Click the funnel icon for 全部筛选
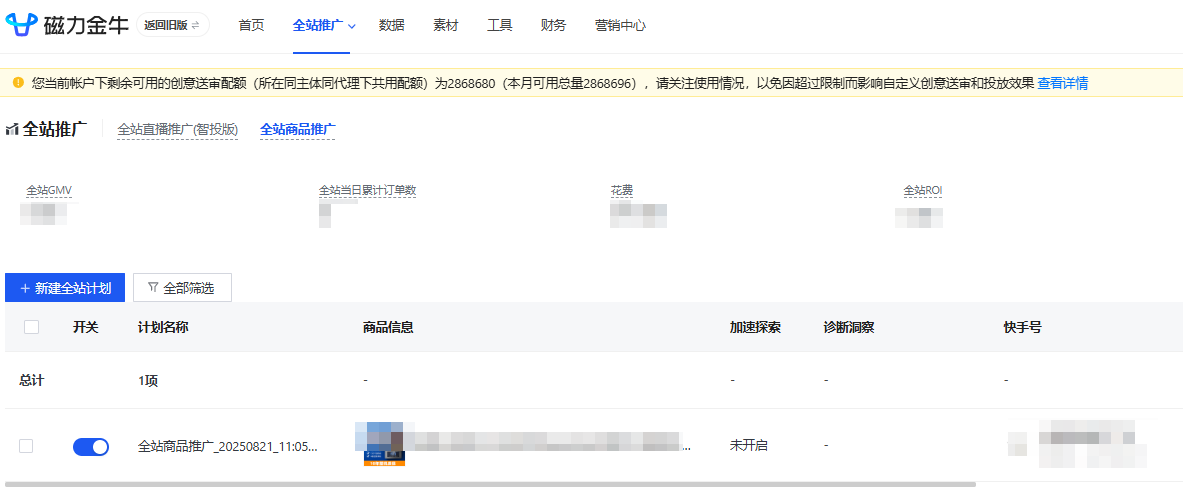 [153, 288]
